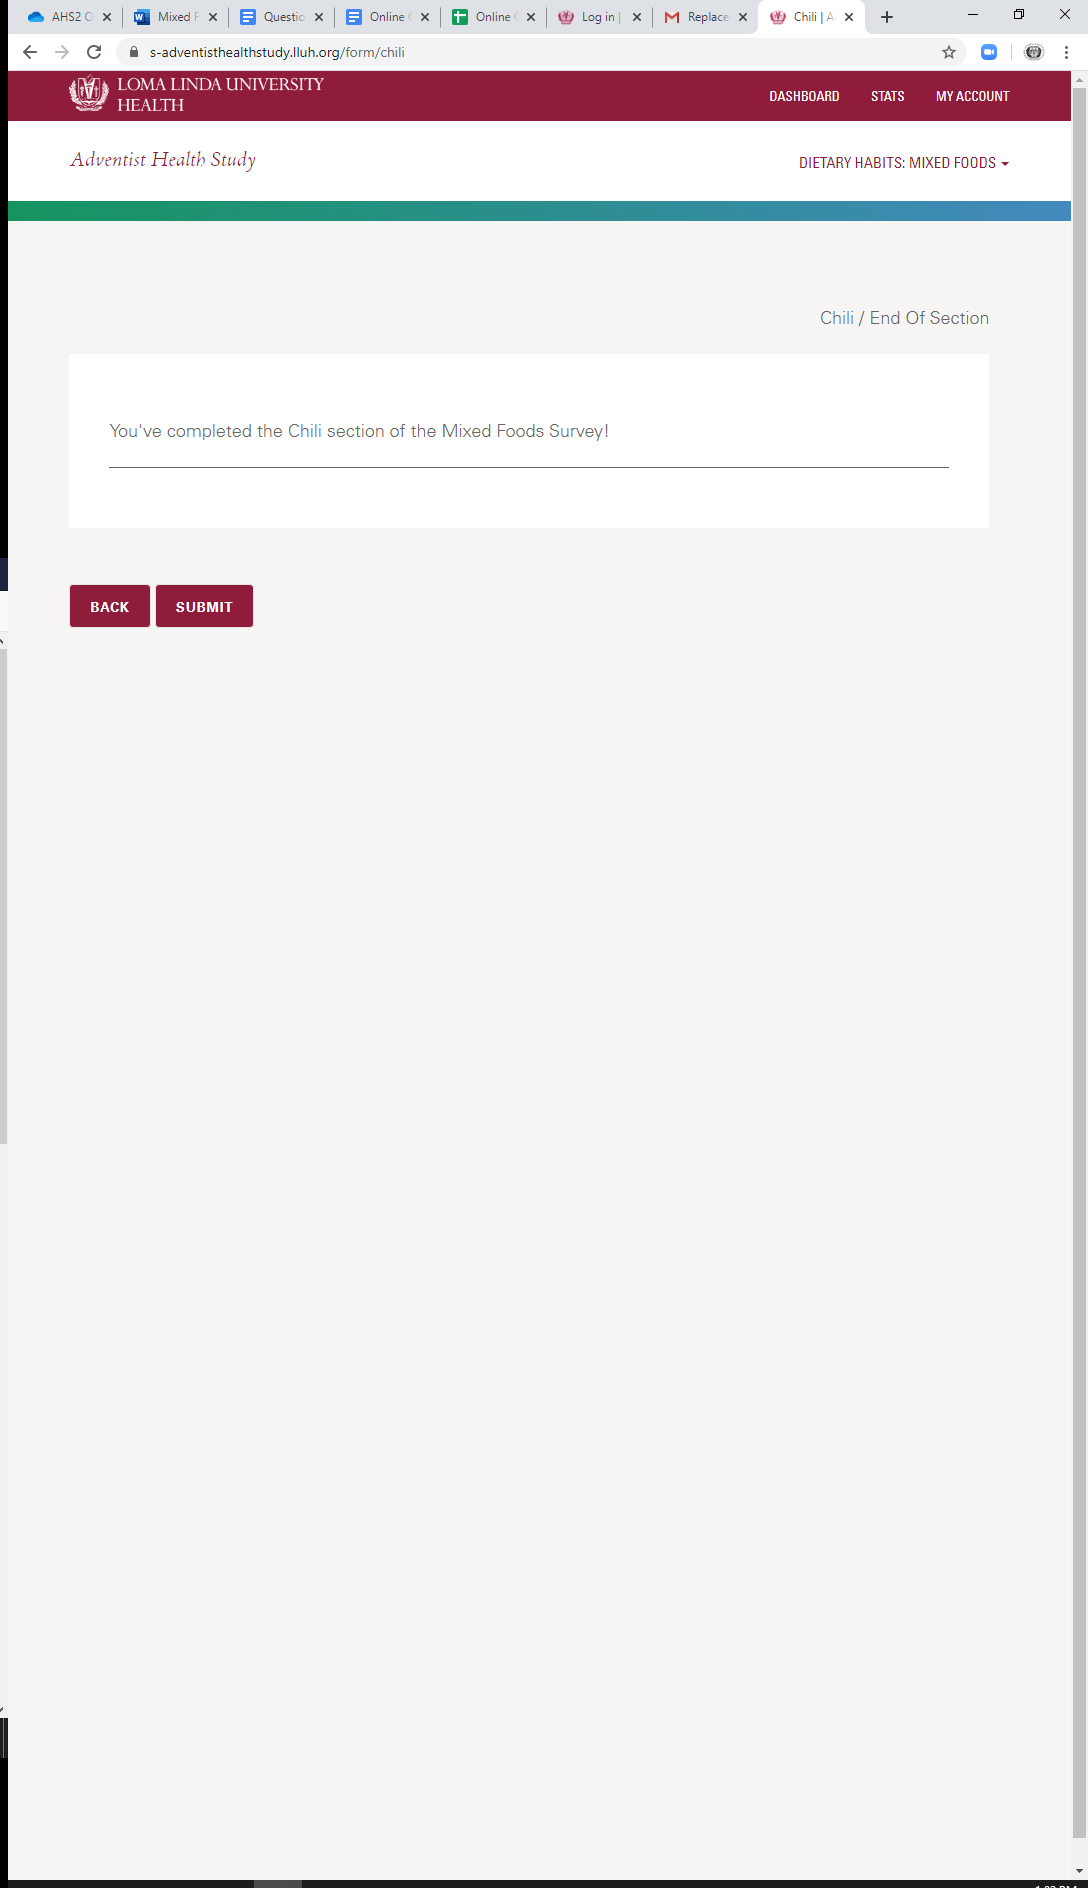
Task: Open Chrome's three-dot menu
Action: tap(1066, 52)
